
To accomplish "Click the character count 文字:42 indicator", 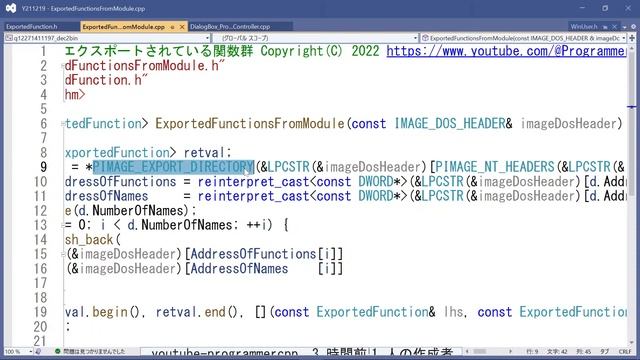I will pyautogui.click(x=558, y=351).
